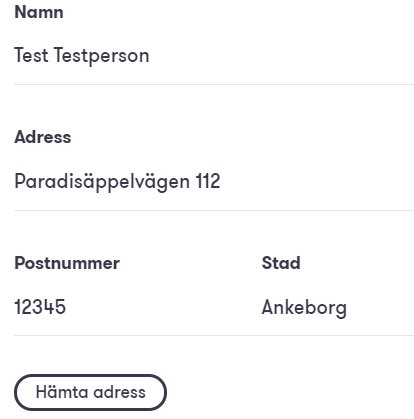
Task: Place cursor on the first name Test
Action: [31, 55]
